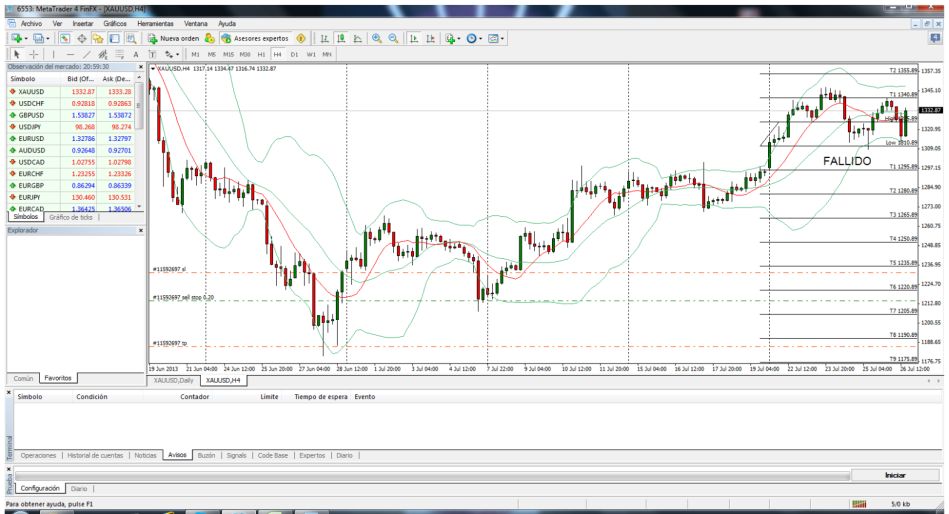Switch chart to candlestick mode
The width and height of the screenshot is (949, 514).
[x=343, y=37]
